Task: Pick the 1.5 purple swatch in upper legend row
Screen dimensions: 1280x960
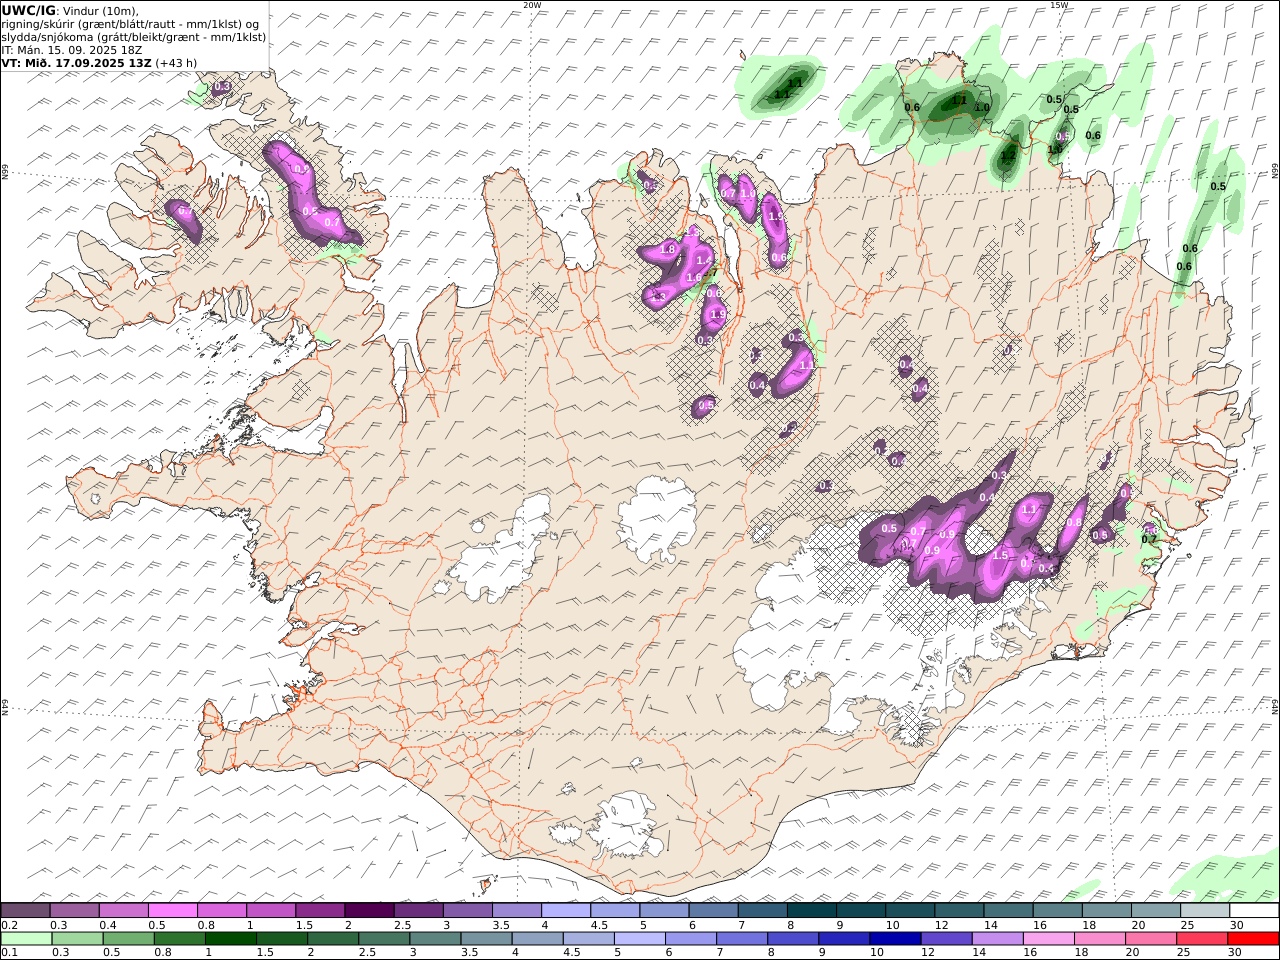Action: 320,910
